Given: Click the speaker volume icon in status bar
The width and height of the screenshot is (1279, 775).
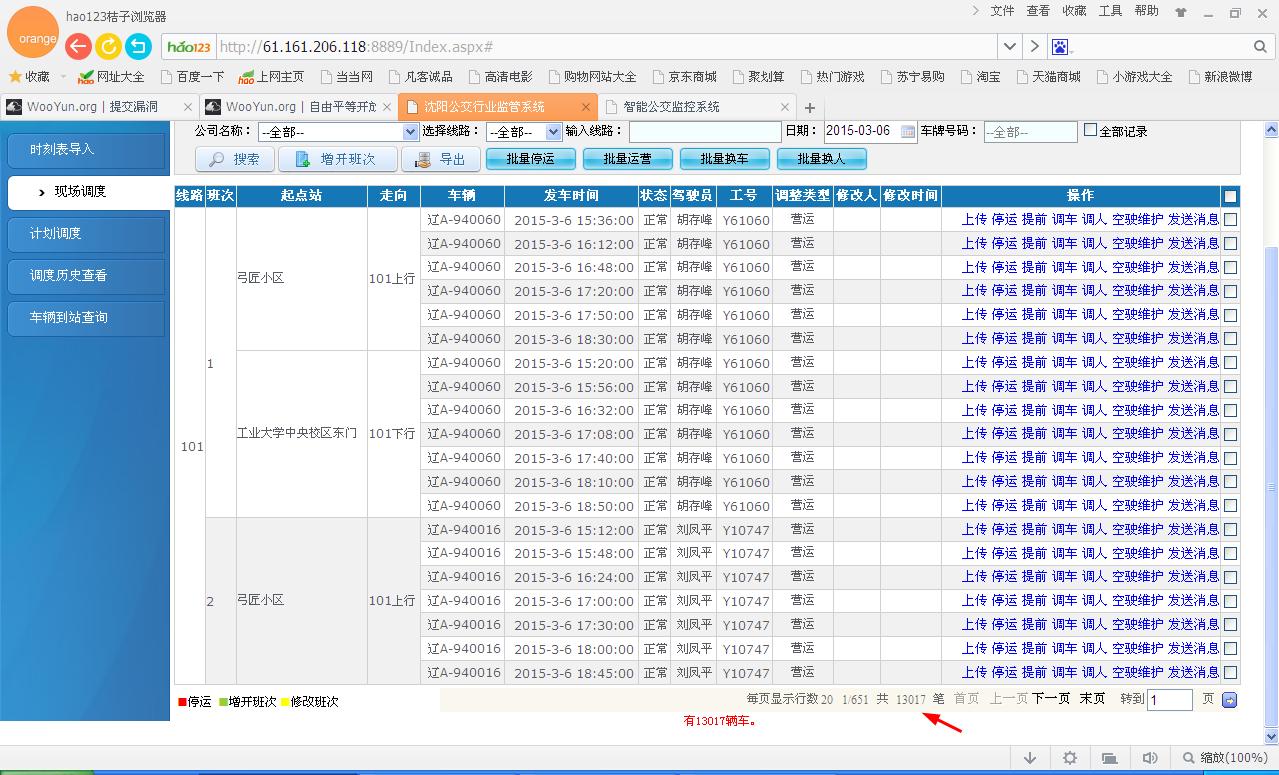Looking at the screenshot, I should pos(1150,758).
